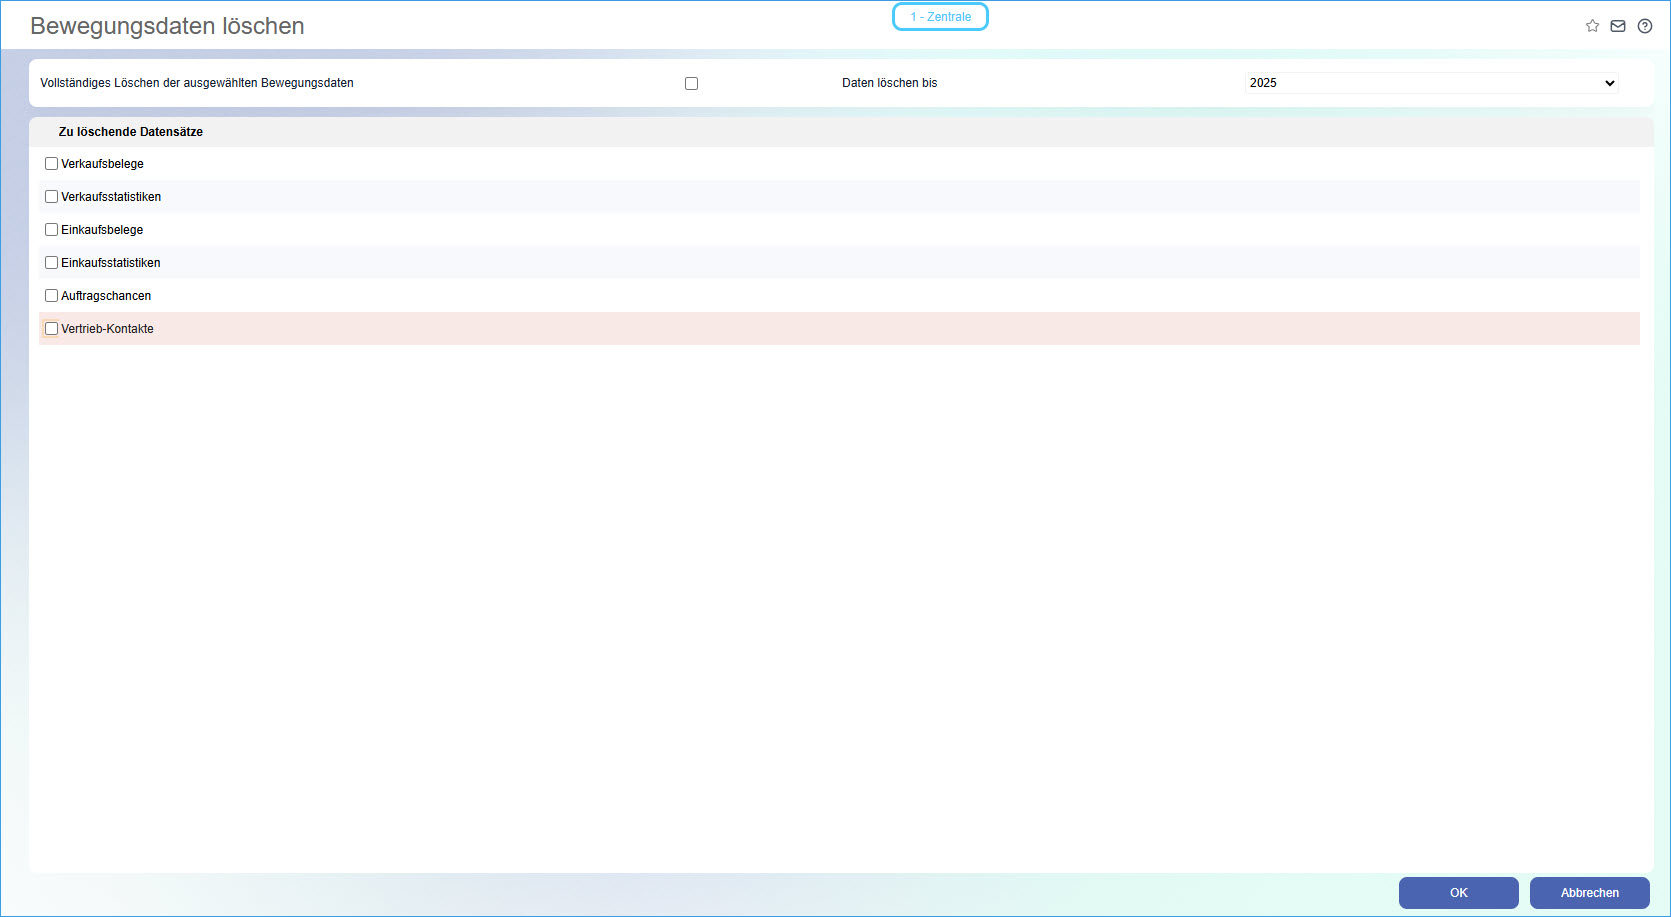The height and width of the screenshot is (917, 1671).
Task: Click the Zu löschende Datensätze column header
Action: pos(131,132)
